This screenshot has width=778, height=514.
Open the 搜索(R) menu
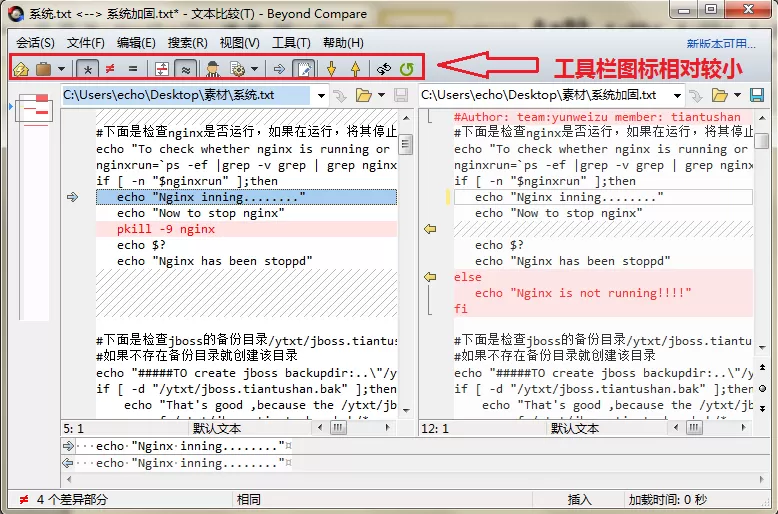[187, 43]
